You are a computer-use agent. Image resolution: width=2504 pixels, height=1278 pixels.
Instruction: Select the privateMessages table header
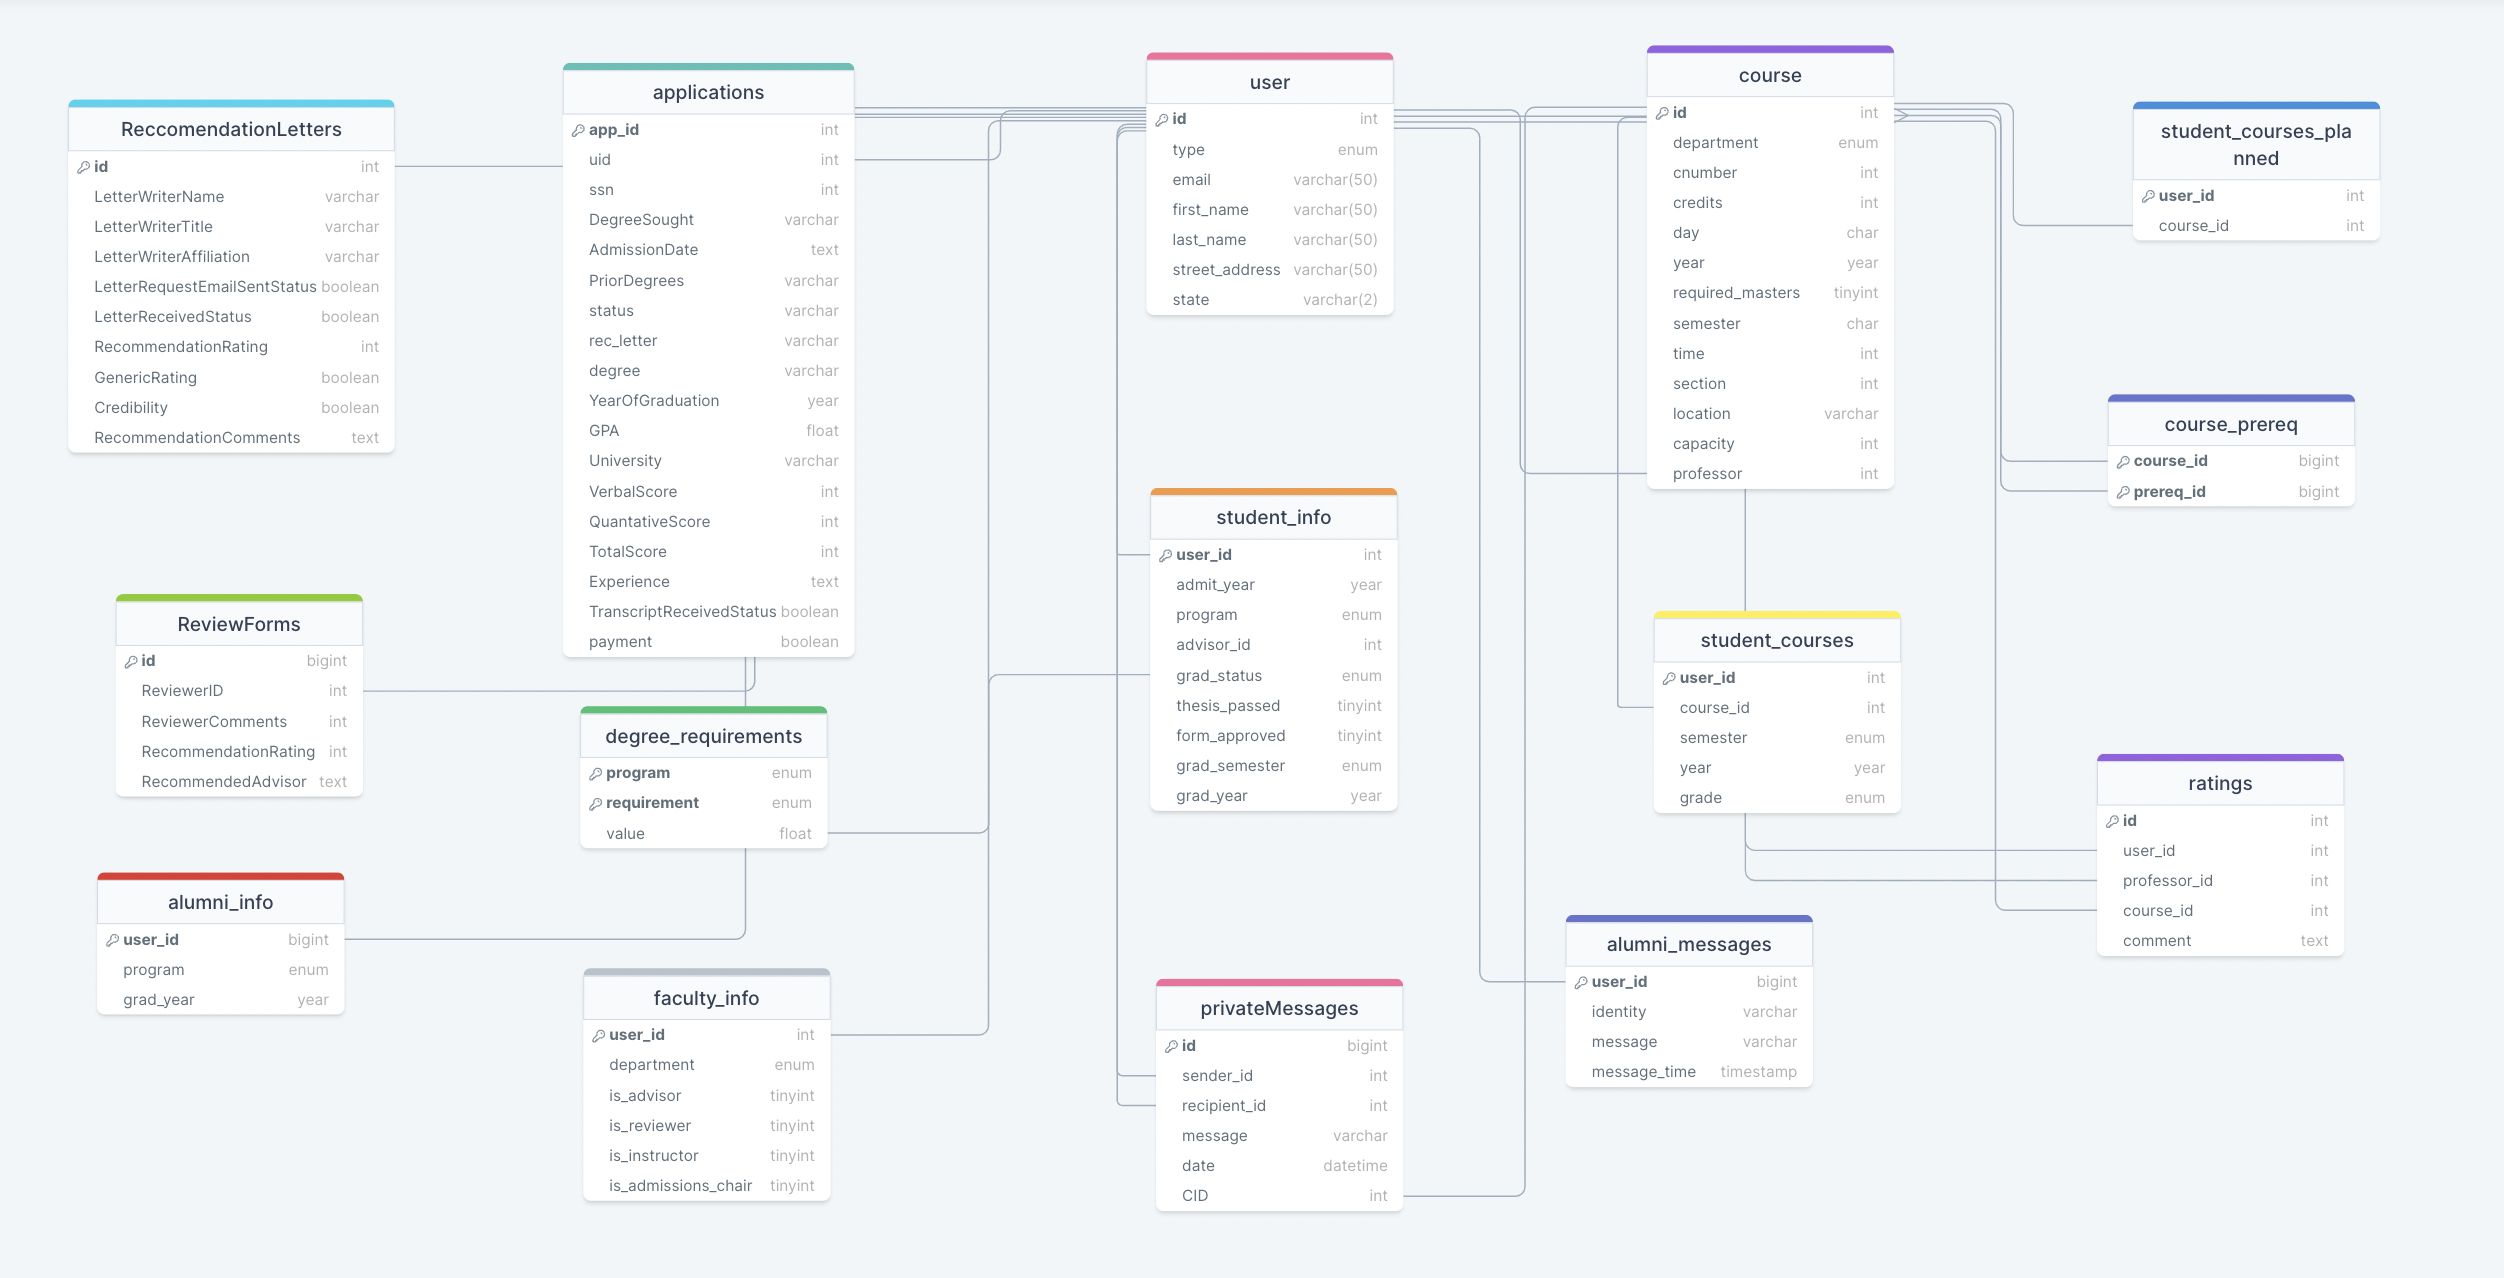[1280, 1008]
